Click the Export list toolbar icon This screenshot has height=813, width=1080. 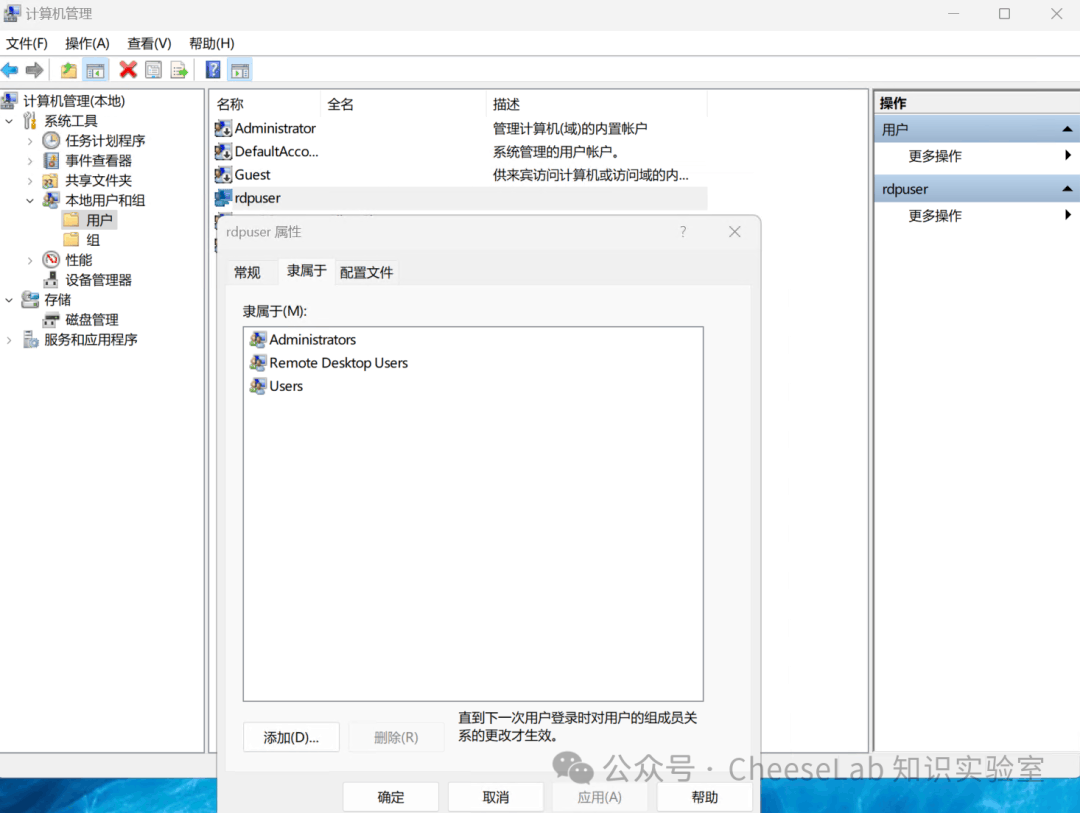click(x=179, y=70)
